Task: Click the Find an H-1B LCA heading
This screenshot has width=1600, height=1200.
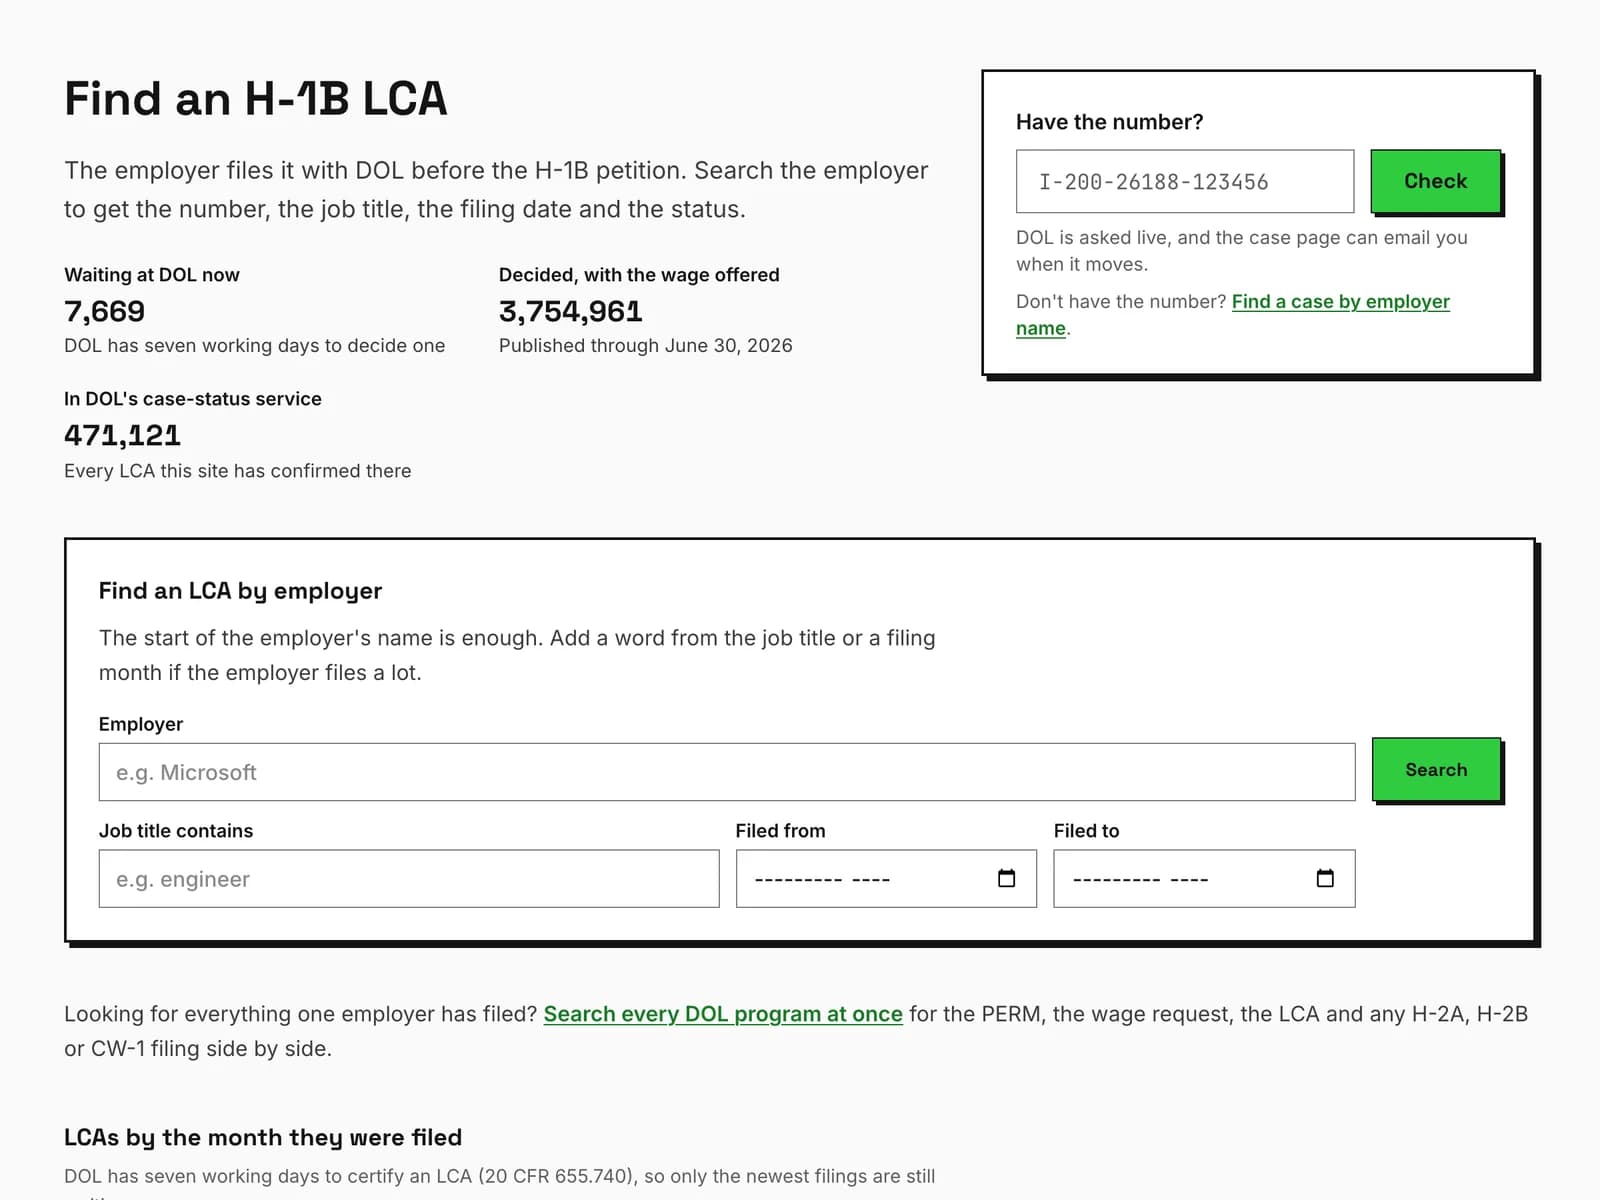Action: [x=256, y=99]
